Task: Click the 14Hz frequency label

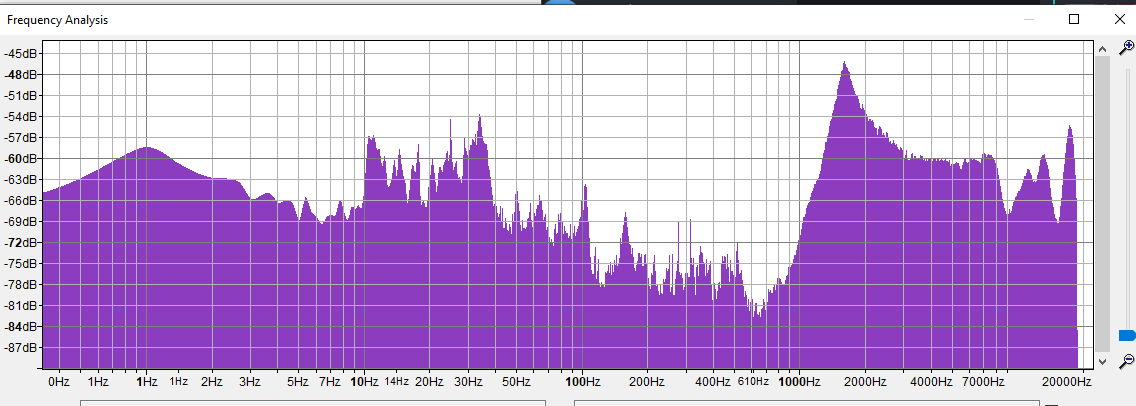Action: pyautogui.click(x=396, y=381)
